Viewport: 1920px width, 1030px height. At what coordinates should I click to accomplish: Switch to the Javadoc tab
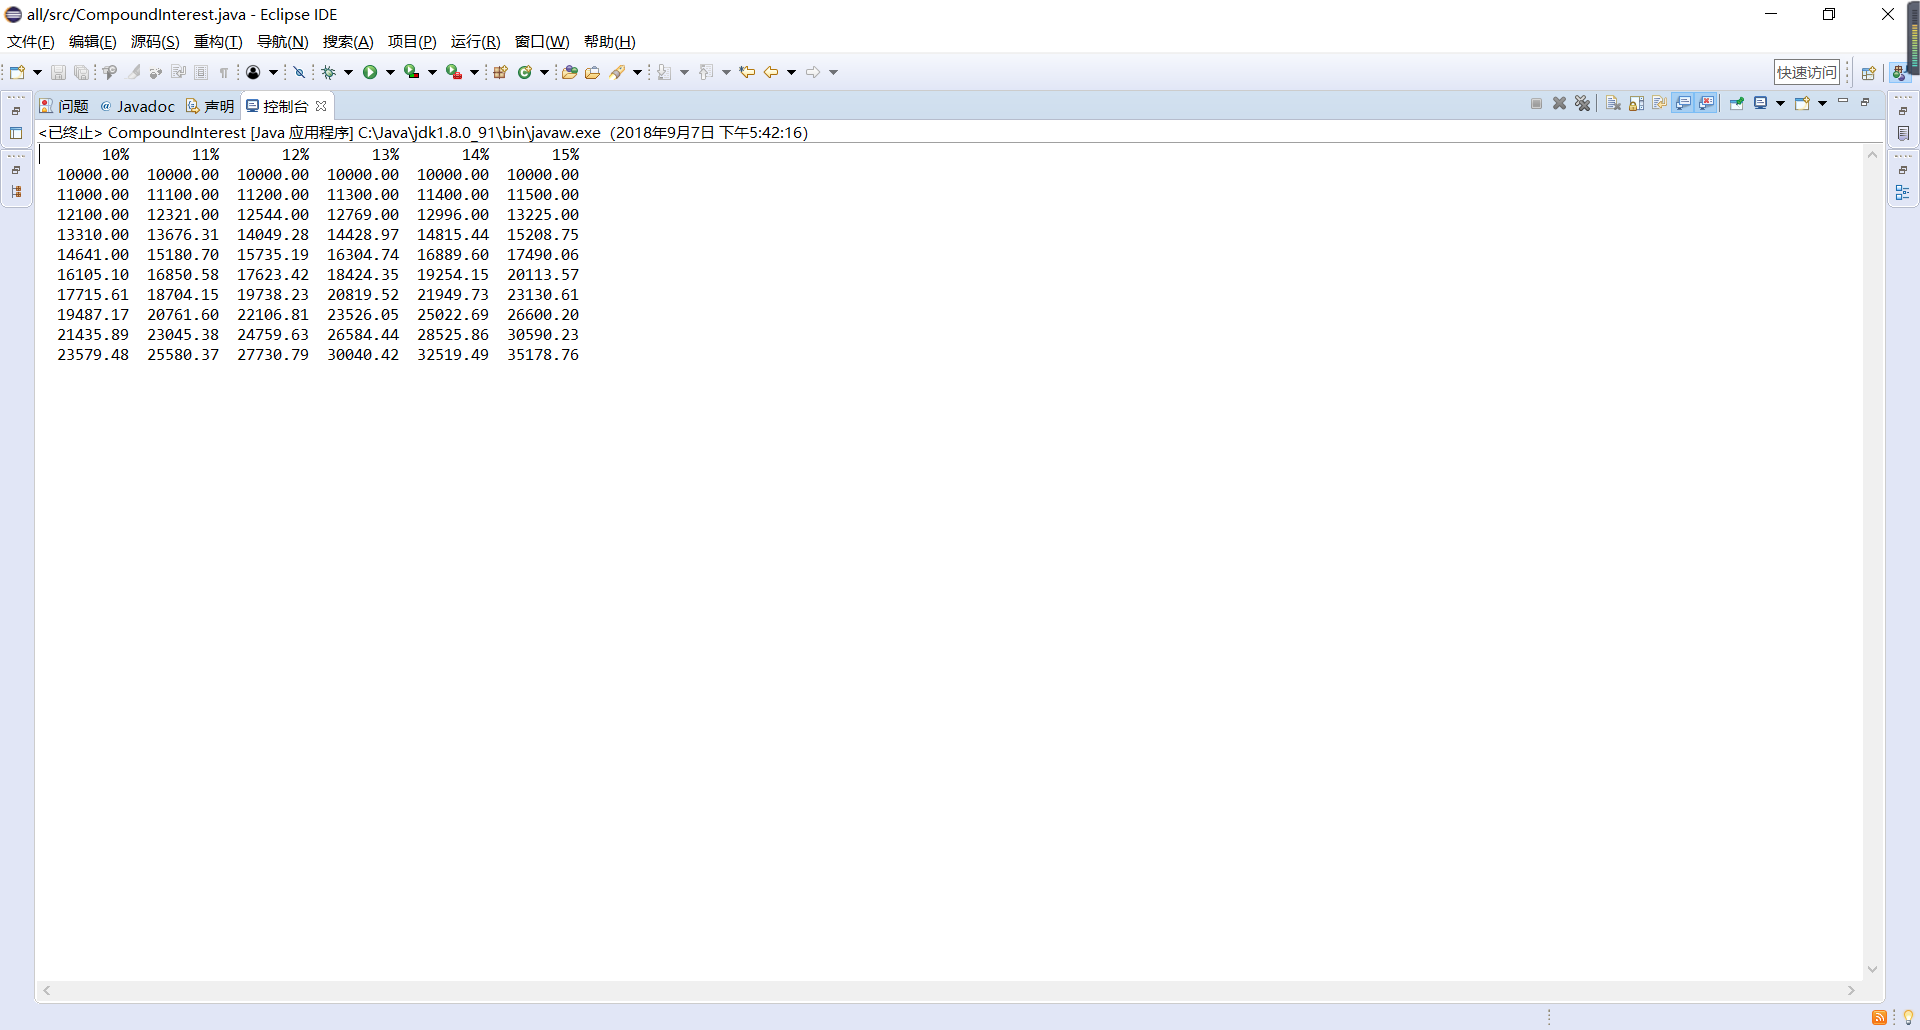click(137, 106)
